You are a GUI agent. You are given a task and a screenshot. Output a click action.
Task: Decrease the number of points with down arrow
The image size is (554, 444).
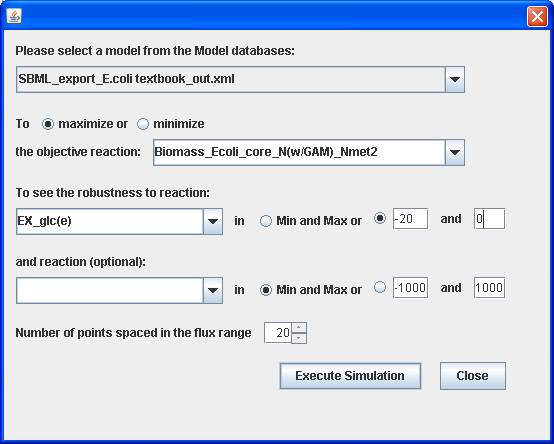point(299,338)
